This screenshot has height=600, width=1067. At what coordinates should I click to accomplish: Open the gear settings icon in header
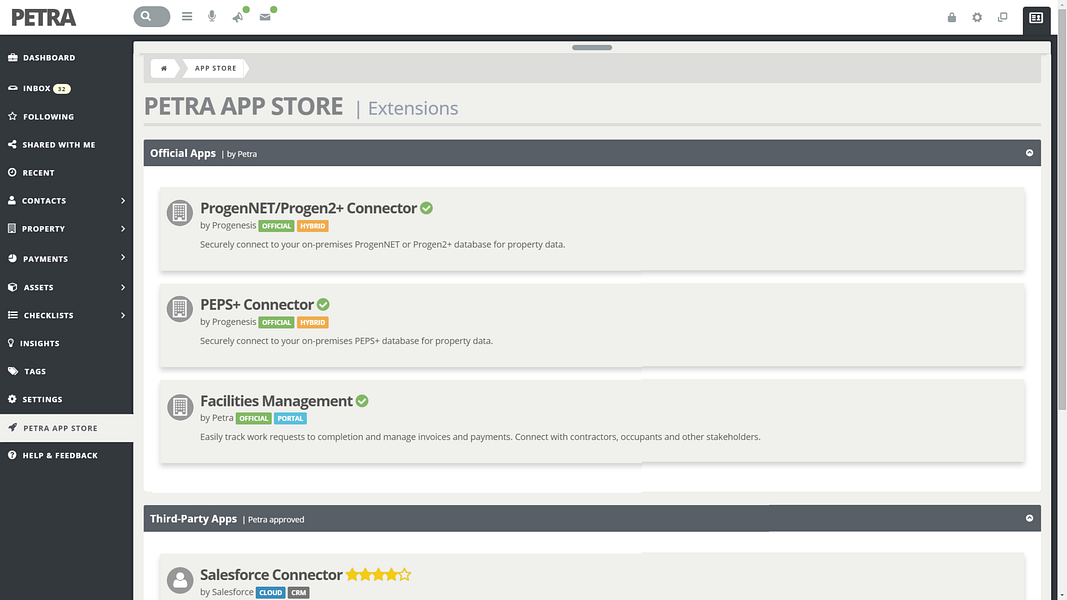tap(977, 18)
